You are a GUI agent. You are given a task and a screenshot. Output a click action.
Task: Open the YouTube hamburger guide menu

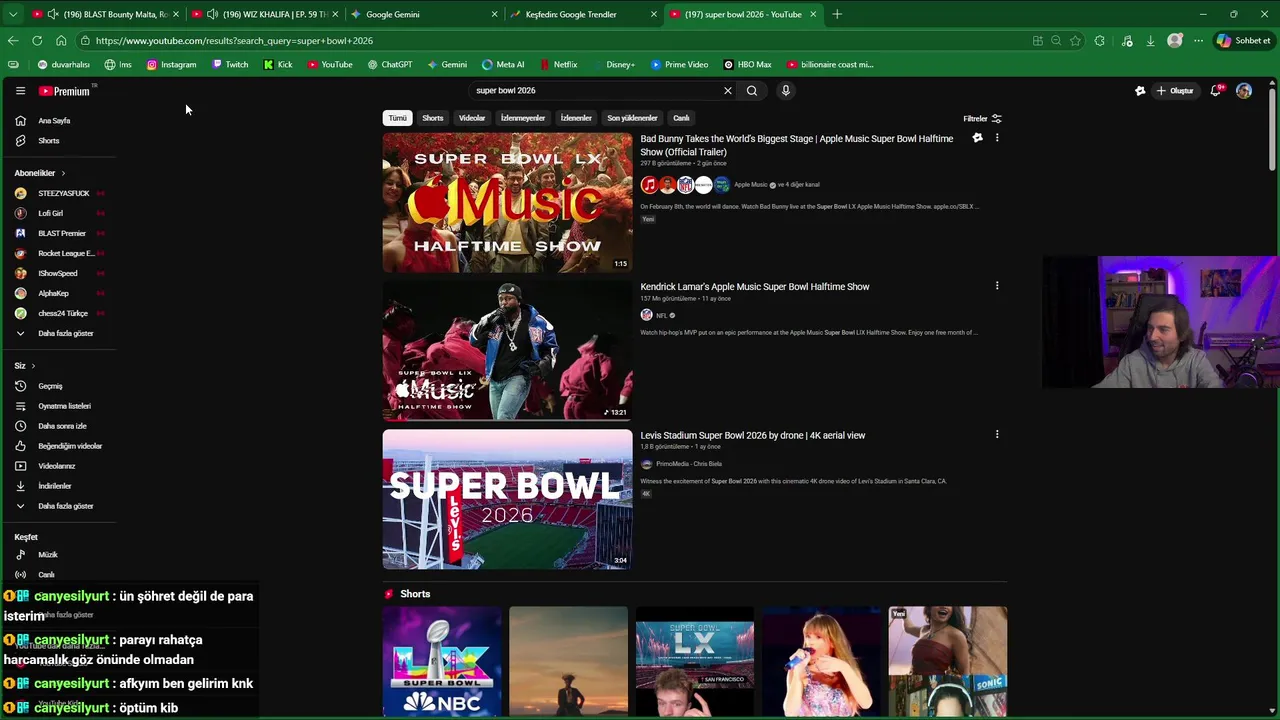[20, 91]
